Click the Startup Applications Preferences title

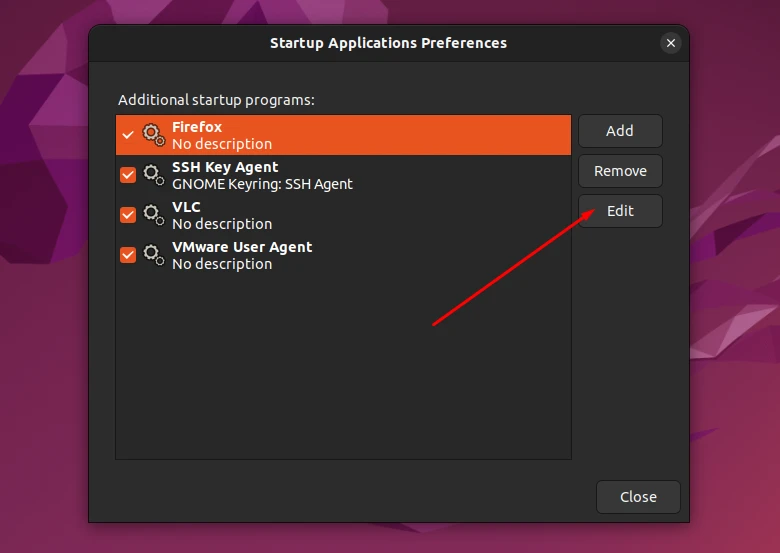click(389, 43)
